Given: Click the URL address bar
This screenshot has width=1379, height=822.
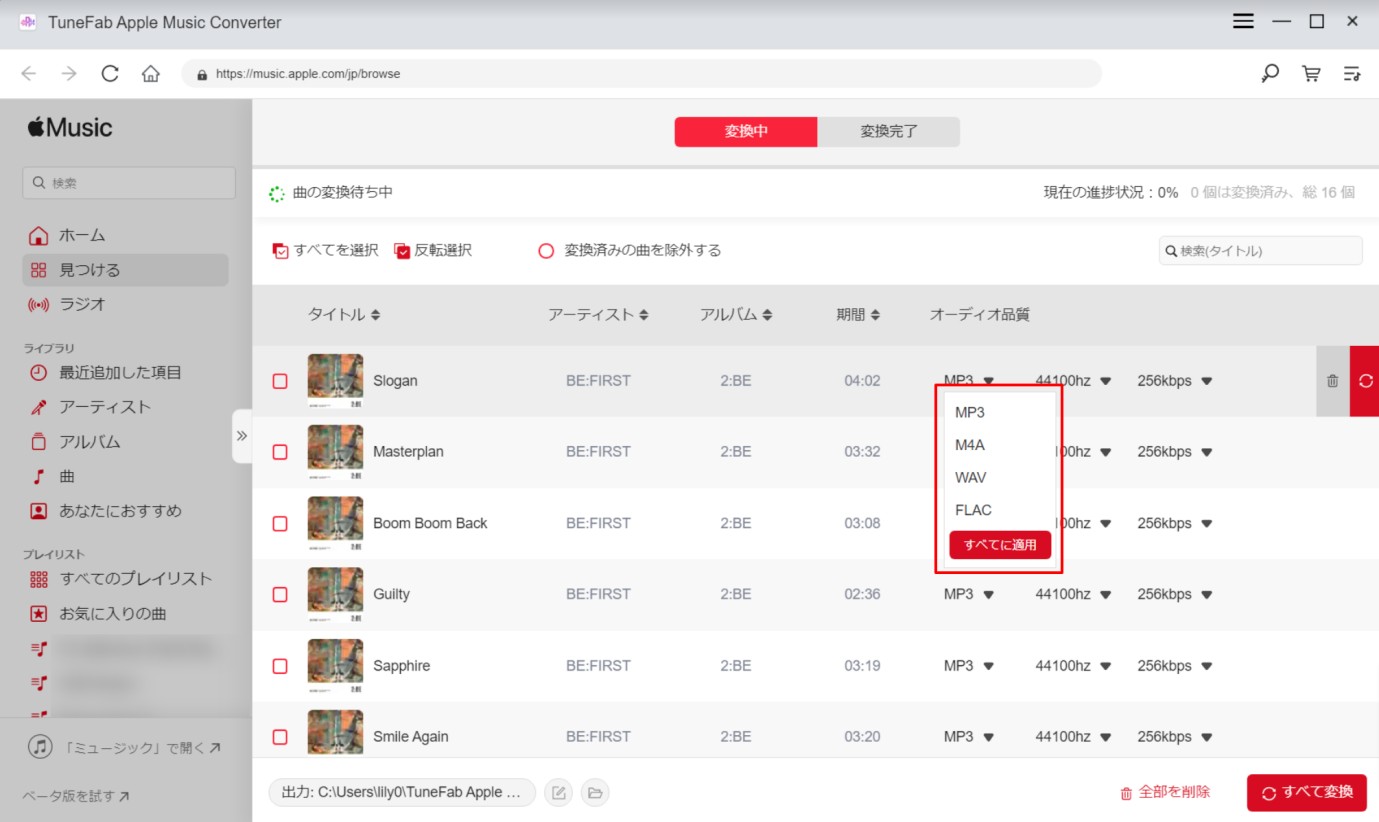Looking at the screenshot, I should [x=642, y=74].
